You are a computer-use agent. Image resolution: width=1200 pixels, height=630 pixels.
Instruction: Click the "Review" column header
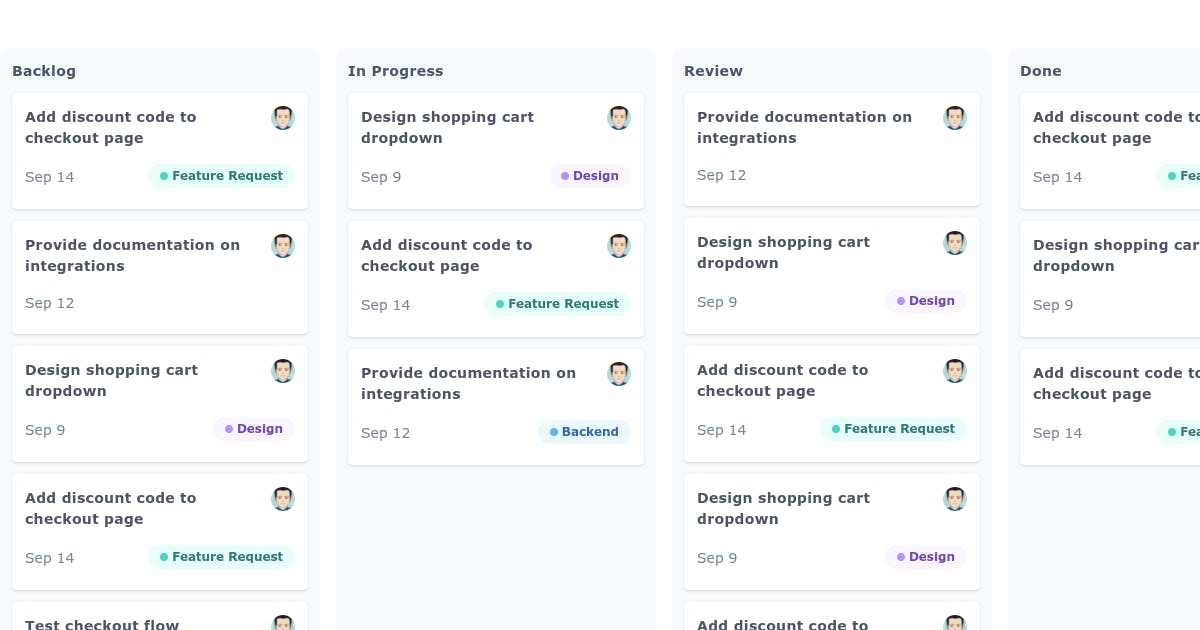(x=713, y=71)
